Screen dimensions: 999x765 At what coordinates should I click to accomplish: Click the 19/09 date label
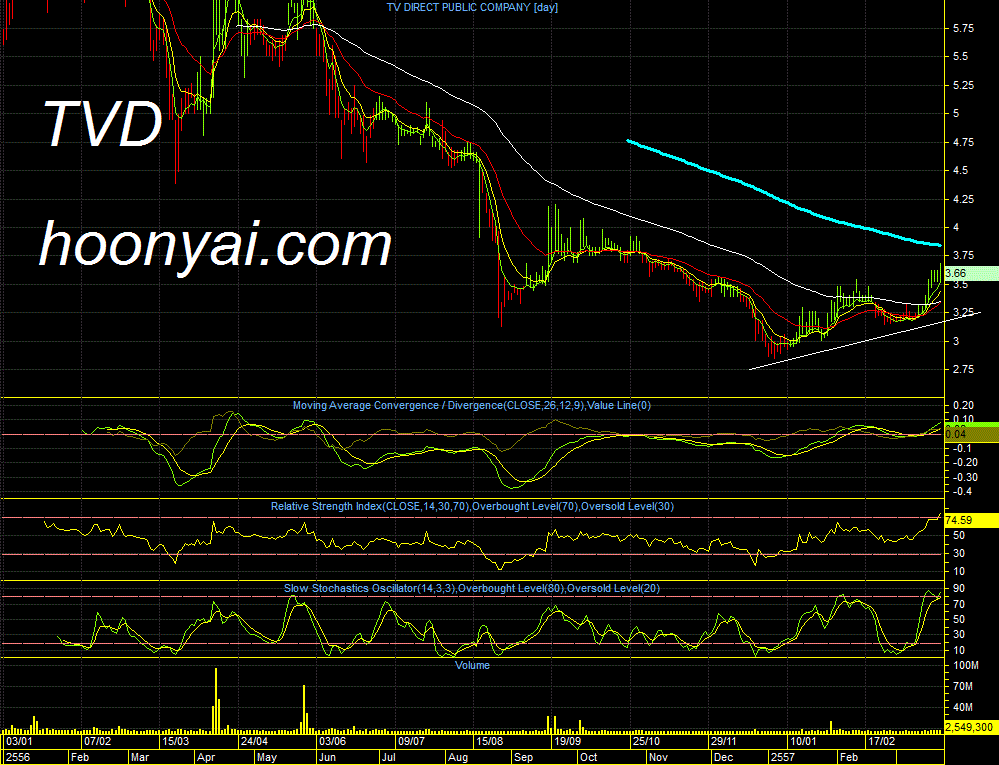point(568,742)
